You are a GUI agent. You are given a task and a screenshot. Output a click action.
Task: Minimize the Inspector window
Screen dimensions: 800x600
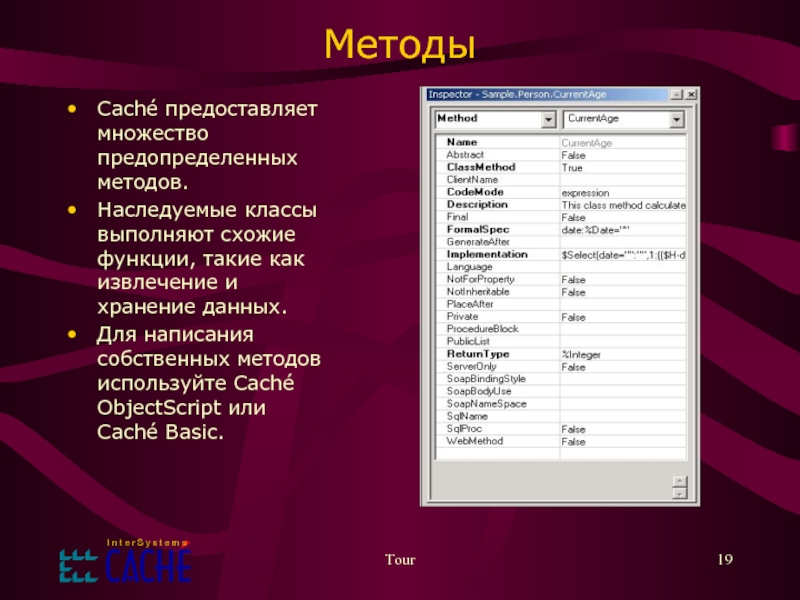coord(676,94)
